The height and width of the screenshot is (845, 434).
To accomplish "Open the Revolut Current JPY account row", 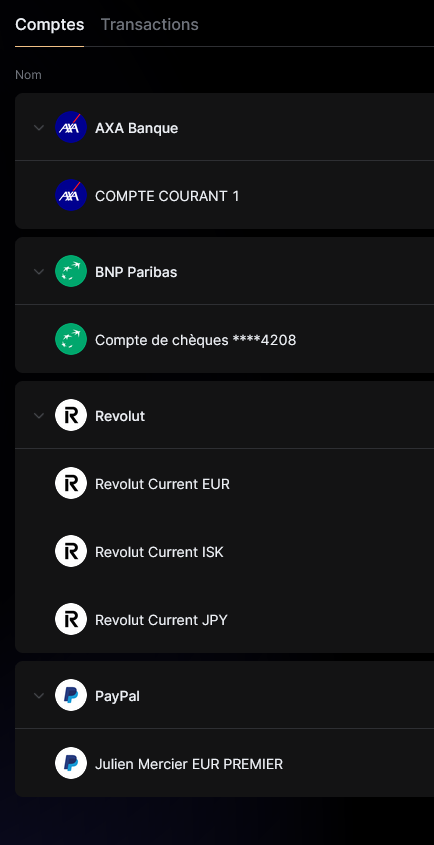I will click(224, 619).
